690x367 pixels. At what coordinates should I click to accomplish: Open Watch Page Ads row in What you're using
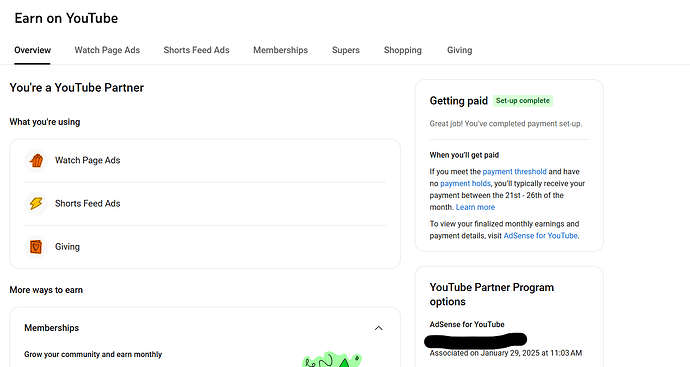tap(205, 160)
